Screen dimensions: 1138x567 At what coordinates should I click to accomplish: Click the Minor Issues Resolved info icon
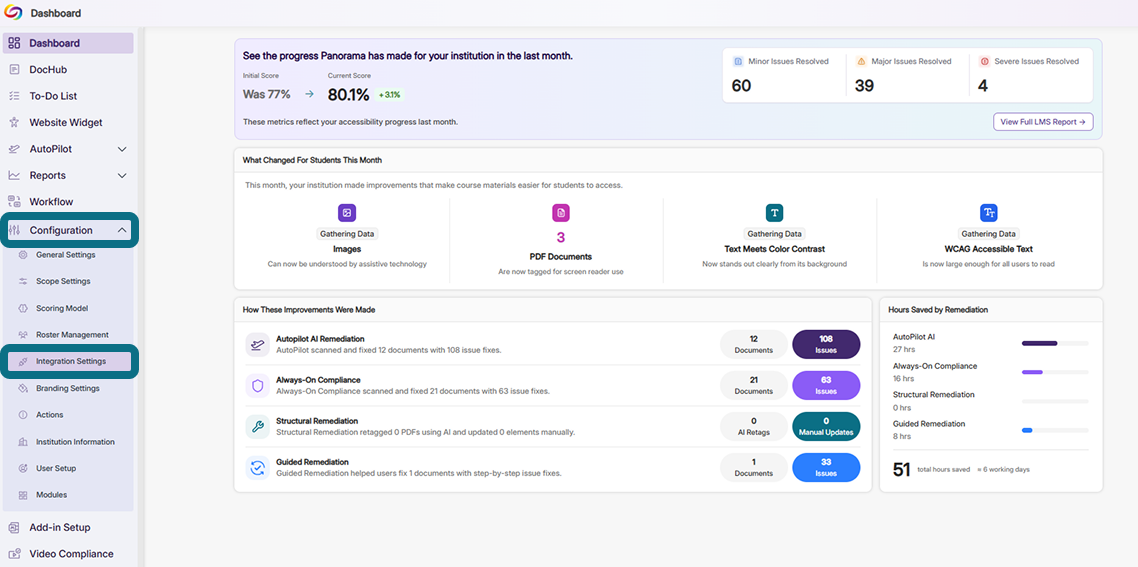click(738, 62)
